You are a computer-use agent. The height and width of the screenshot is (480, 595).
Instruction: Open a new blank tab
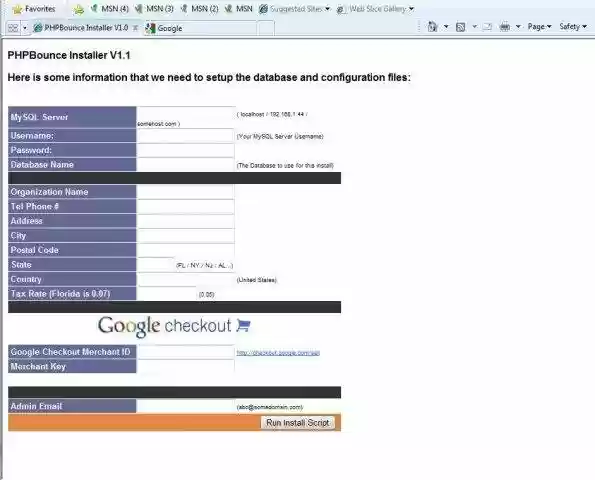pyautogui.click(x=266, y=28)
